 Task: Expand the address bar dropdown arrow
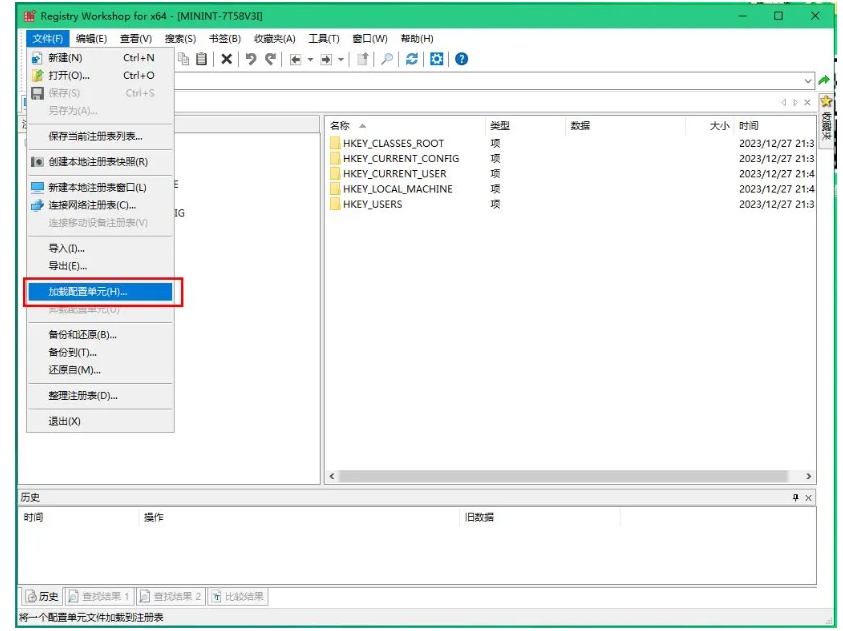[808, 81]
